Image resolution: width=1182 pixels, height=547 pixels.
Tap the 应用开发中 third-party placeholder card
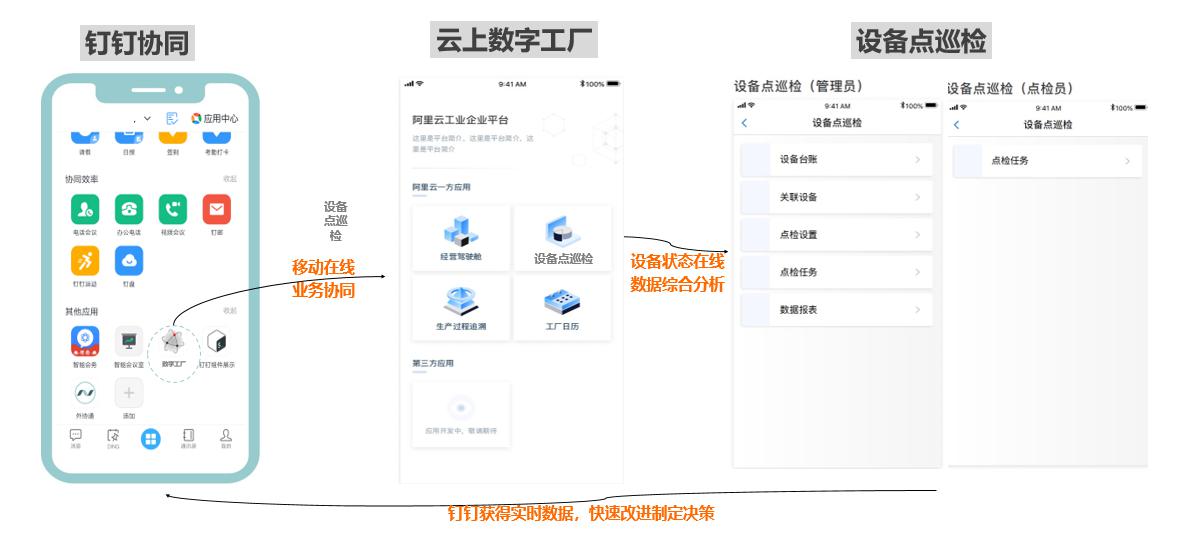[461, 414]
